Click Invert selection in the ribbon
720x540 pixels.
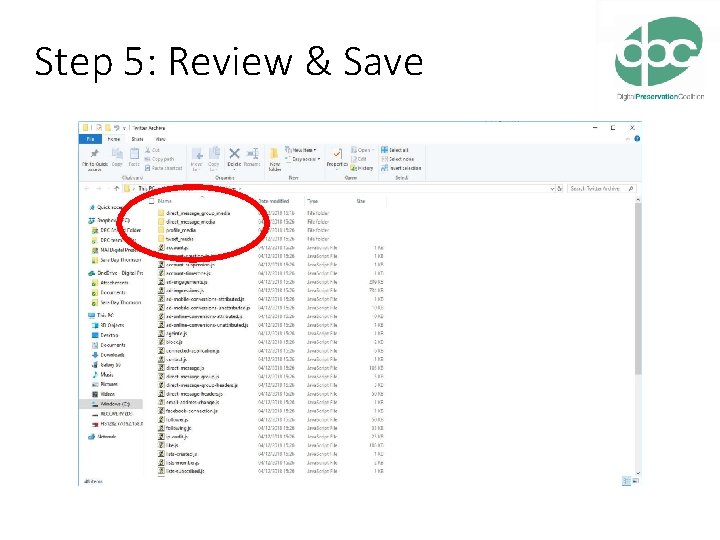tap(401, 168)
